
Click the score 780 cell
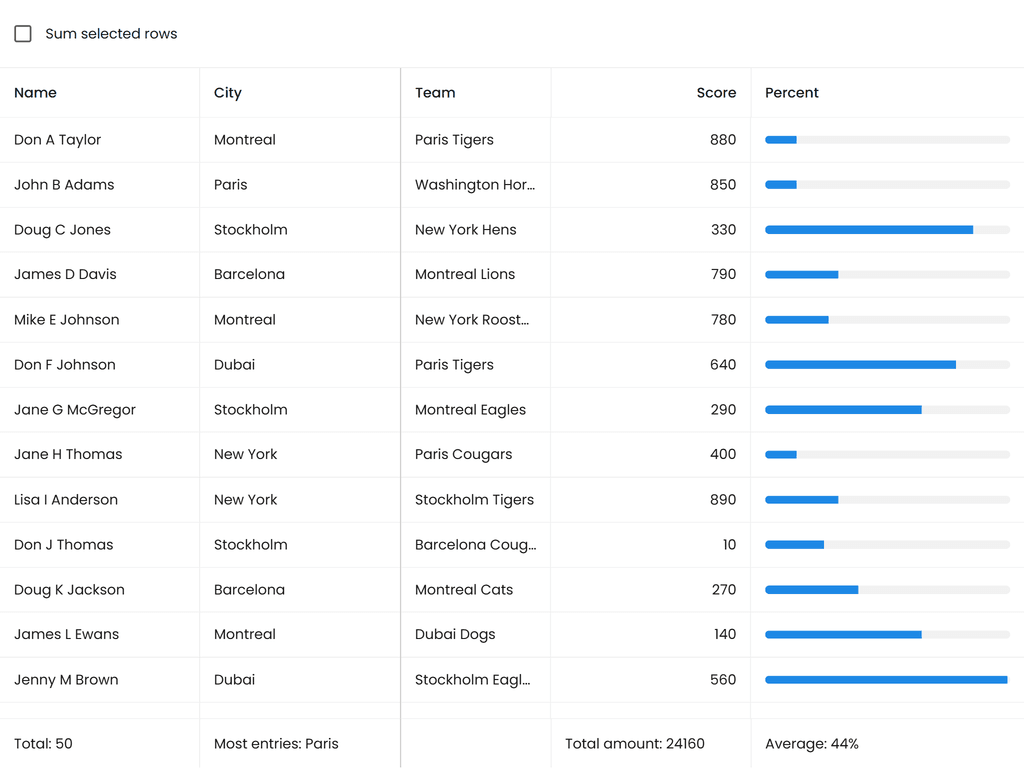click(723, 320)
